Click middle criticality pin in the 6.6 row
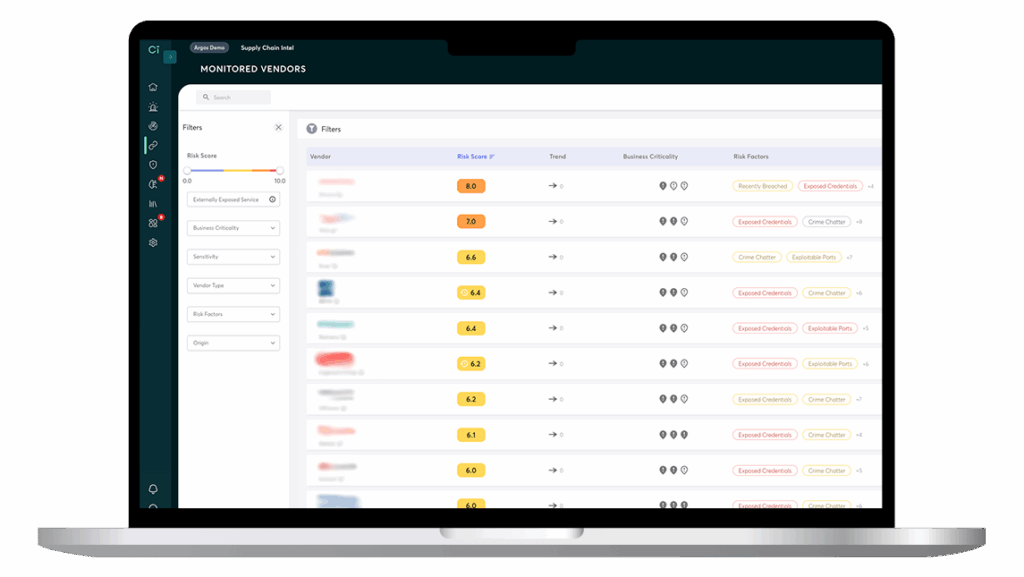The image size is (1024, 577). coord(673,257)
